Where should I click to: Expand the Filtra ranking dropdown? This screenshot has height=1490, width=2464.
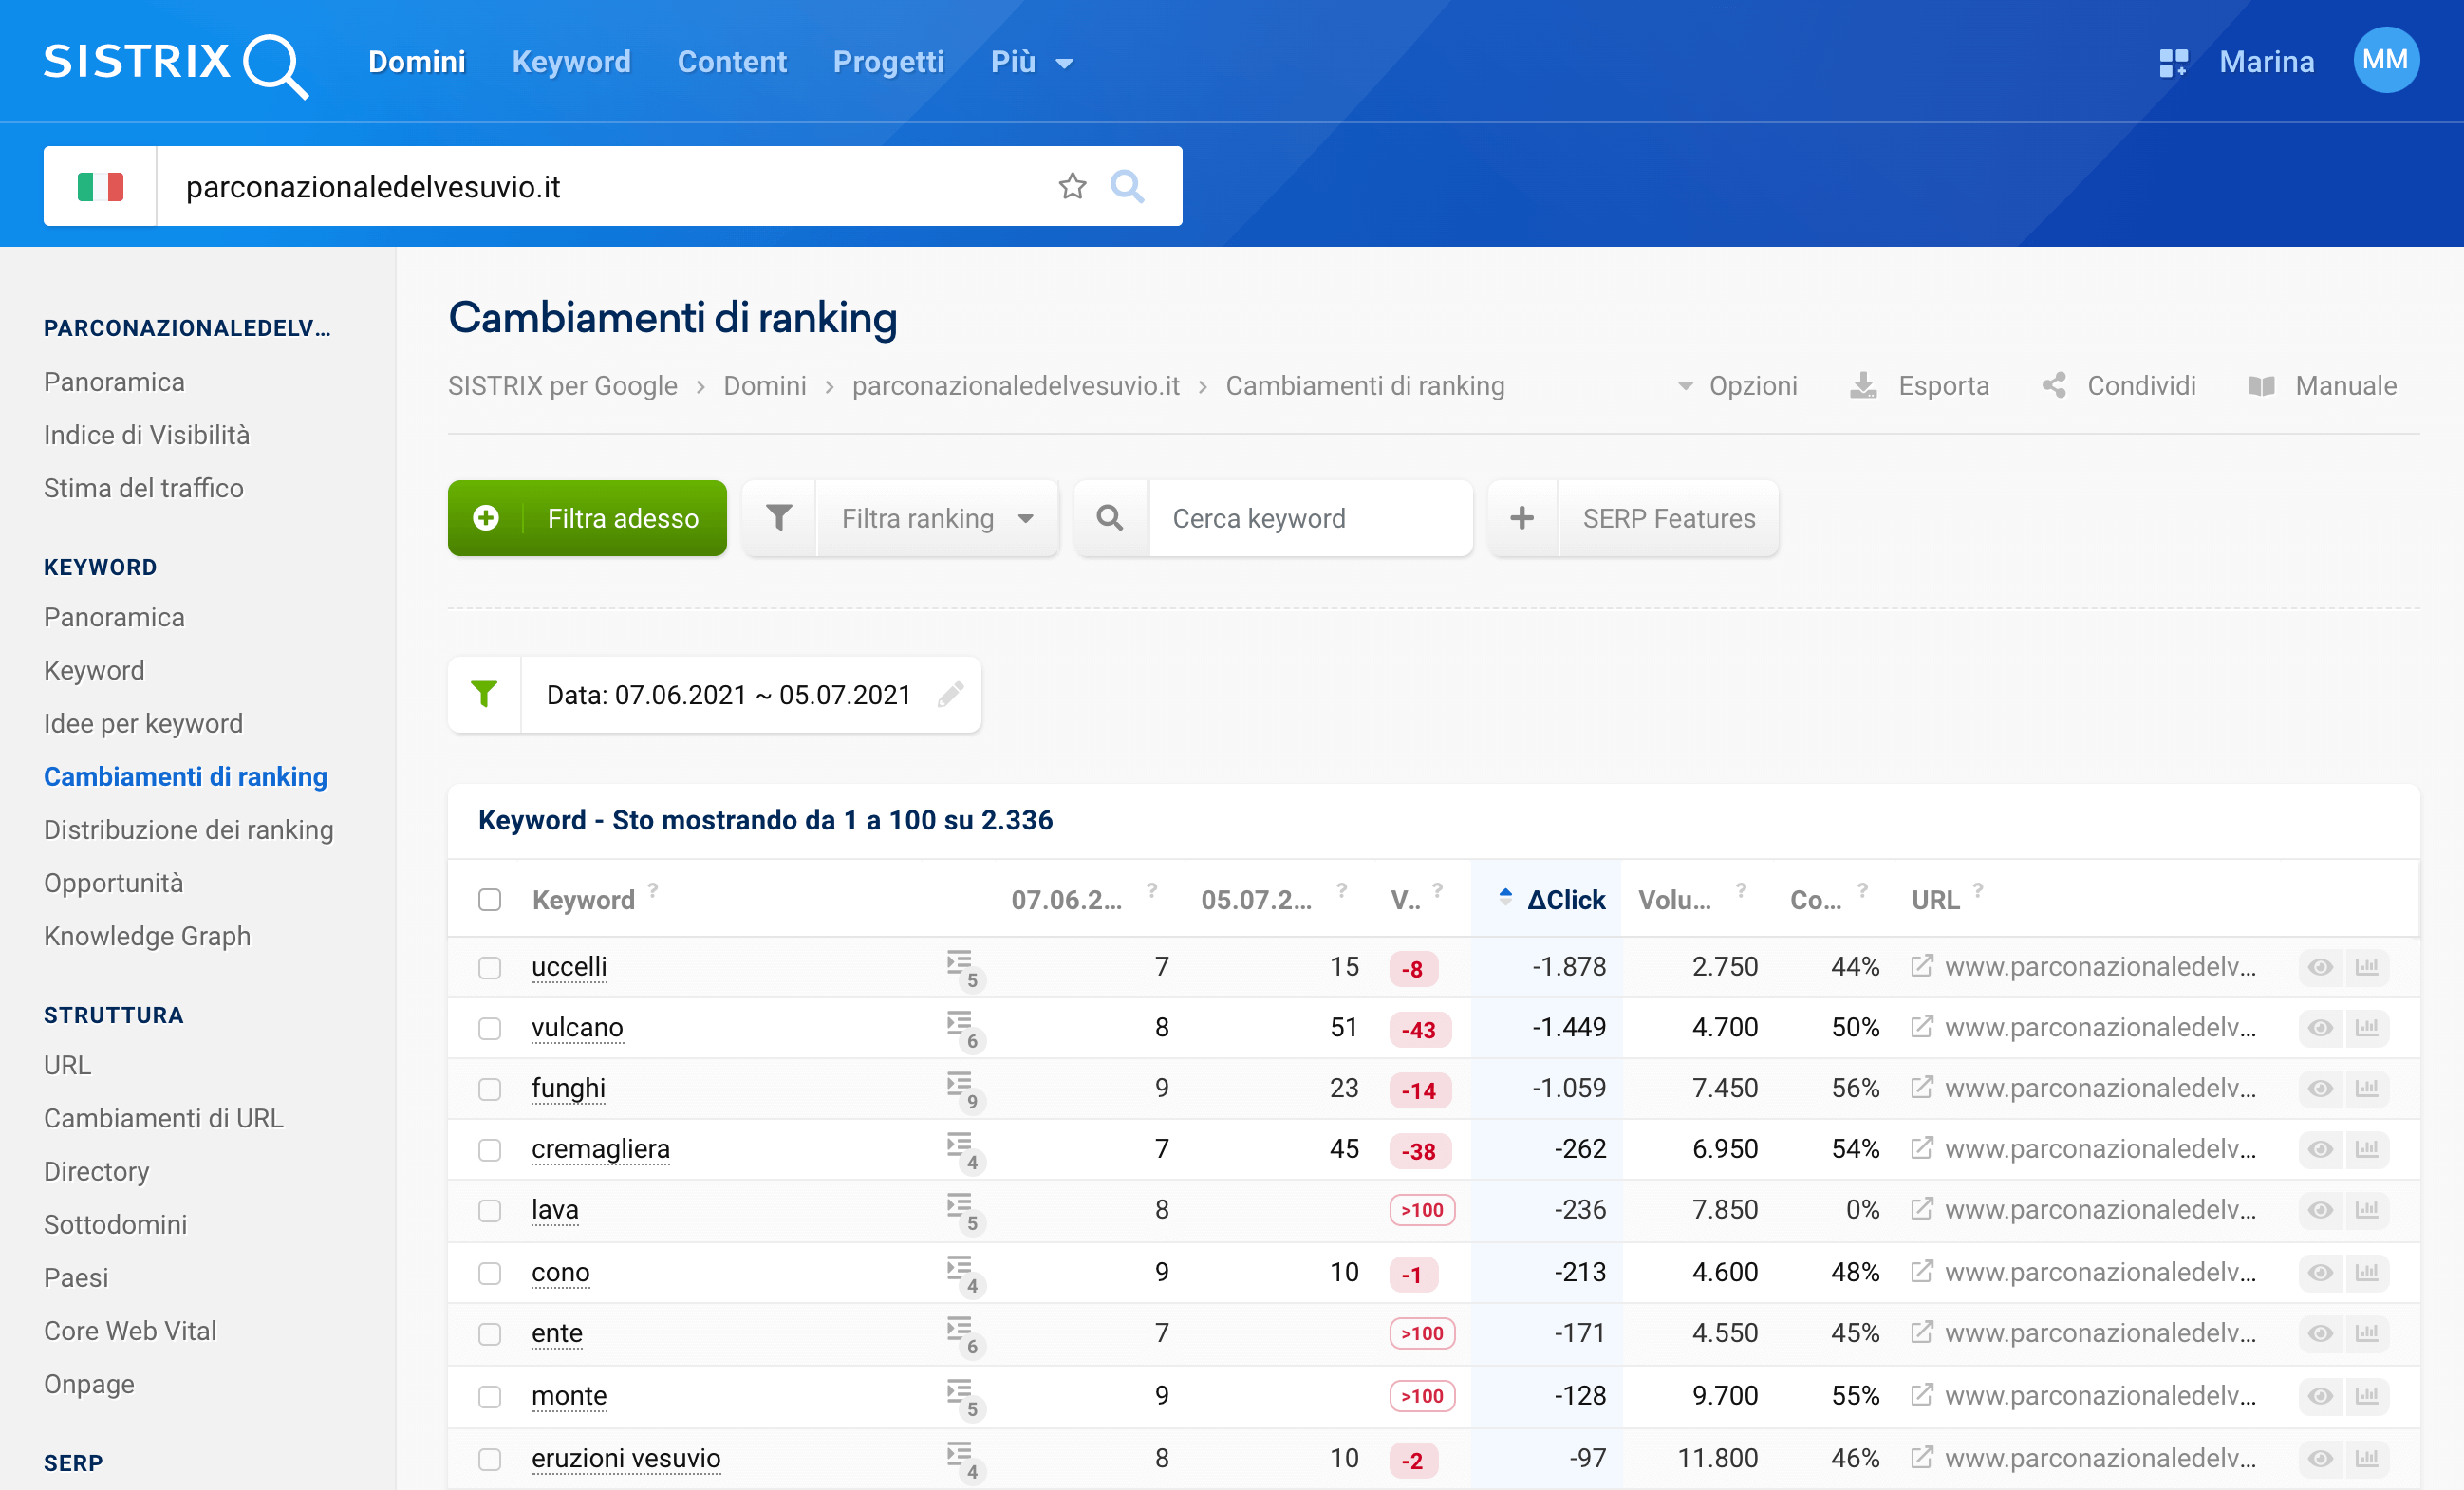tap(900, 517)
